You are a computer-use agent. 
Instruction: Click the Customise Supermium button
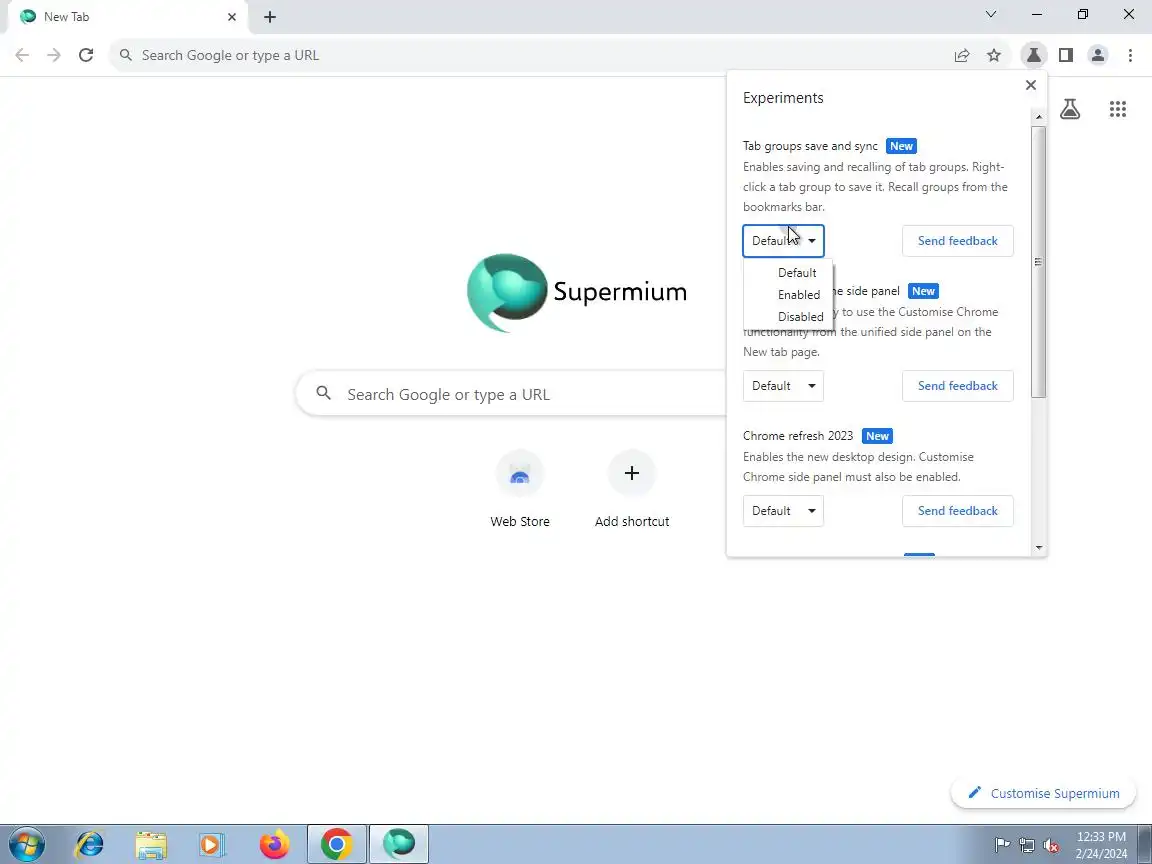(x=1043, y=793)
